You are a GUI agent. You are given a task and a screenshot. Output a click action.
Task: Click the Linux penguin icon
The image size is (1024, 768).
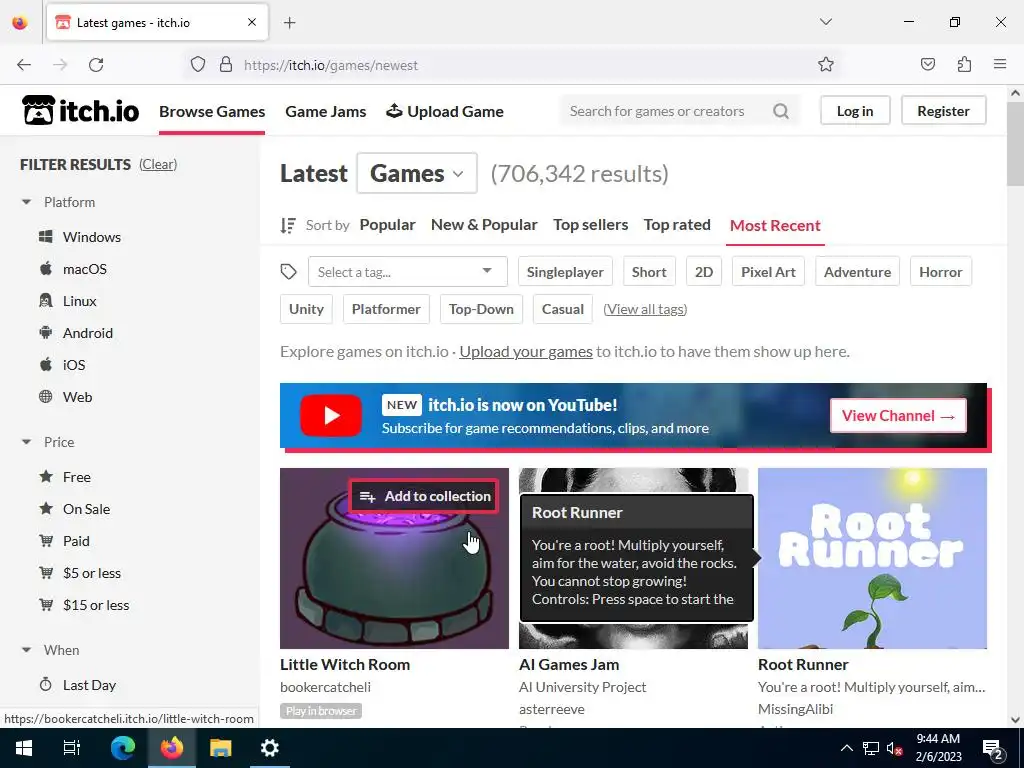pyautogui.click(x=46, y=300)
